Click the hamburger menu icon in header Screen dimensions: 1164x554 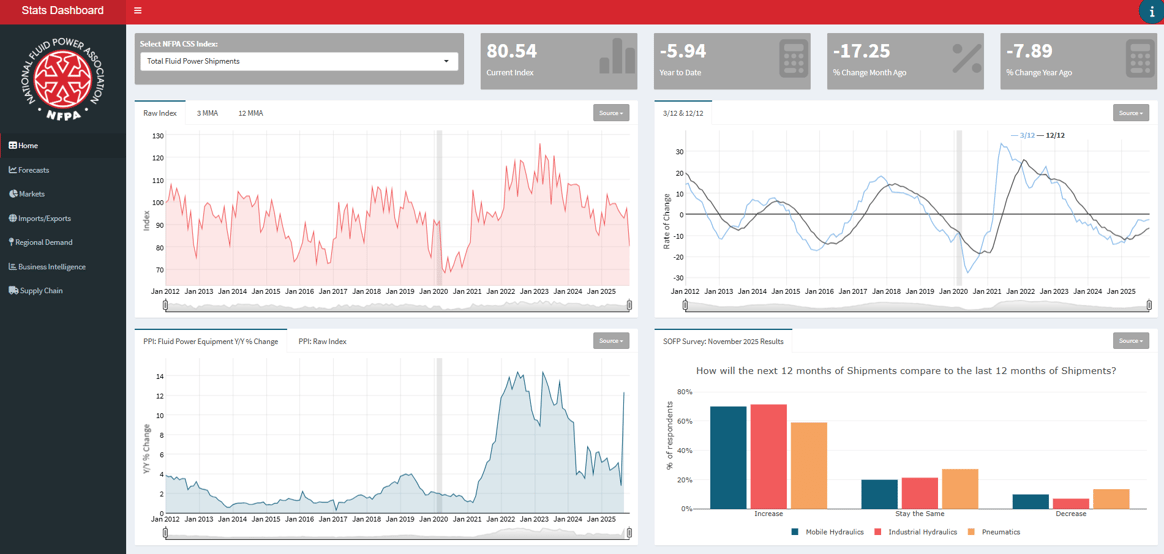[138, 11]
